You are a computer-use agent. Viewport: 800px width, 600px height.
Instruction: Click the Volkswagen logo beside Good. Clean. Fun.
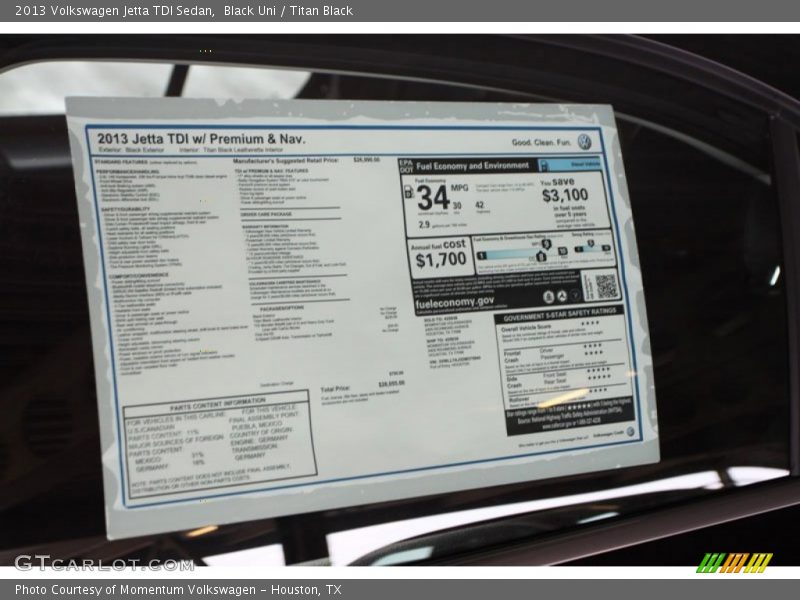pyautogui.click(x=584, y=142)
